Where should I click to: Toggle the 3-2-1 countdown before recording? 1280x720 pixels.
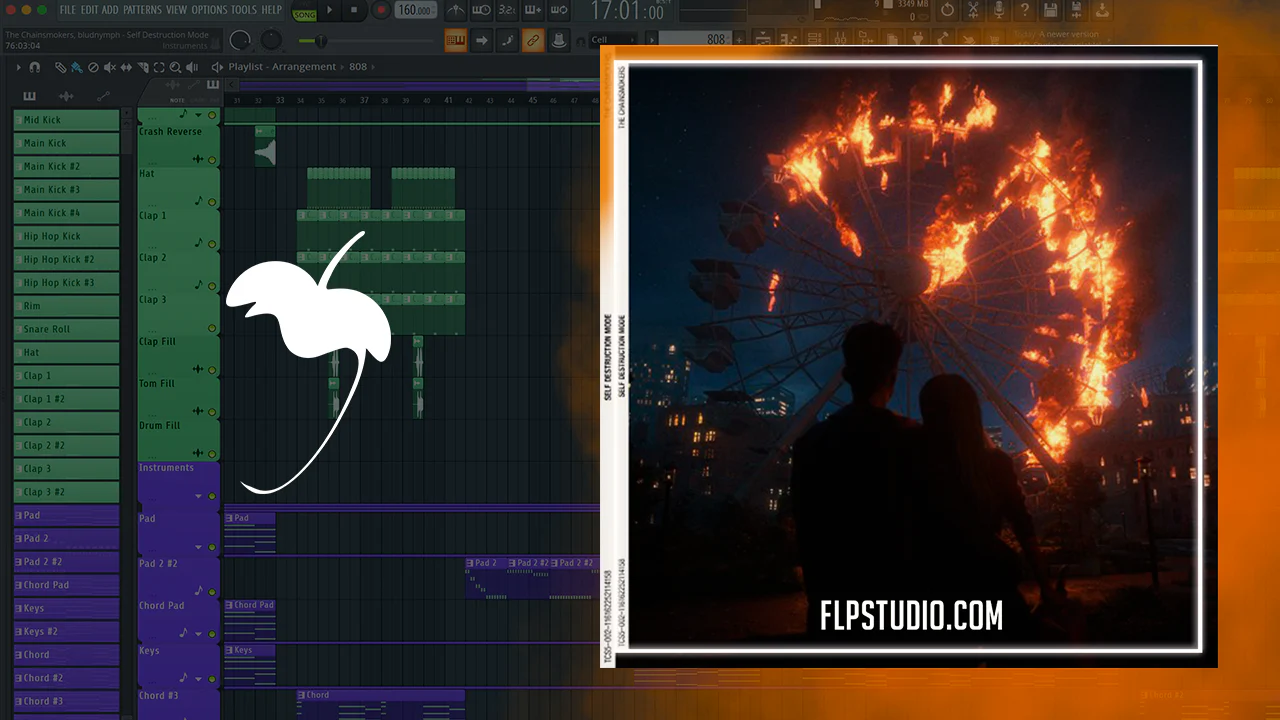[507, 11]
